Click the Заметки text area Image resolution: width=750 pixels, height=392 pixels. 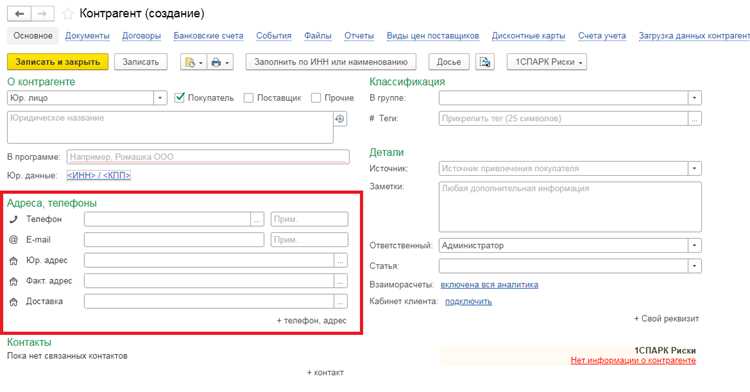click(x=570, y=207)
